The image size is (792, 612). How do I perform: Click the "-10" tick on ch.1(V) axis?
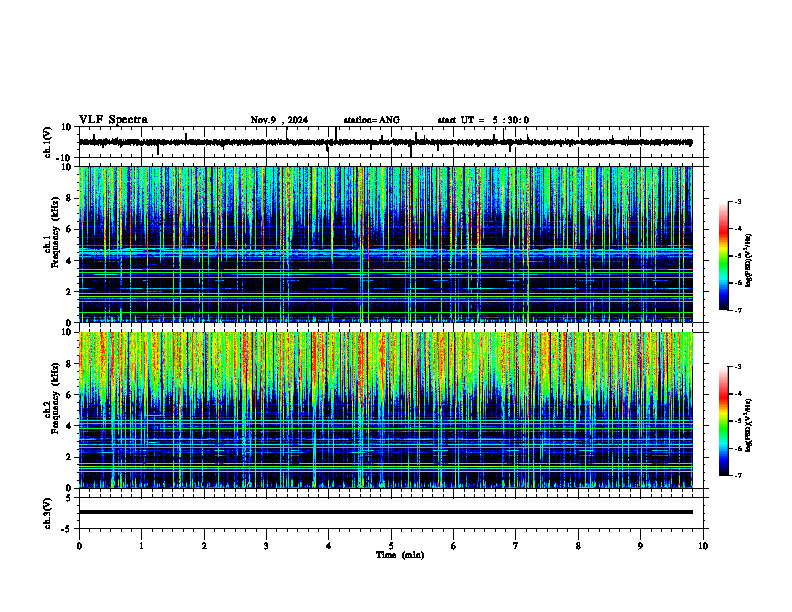[x=65, y=158]
